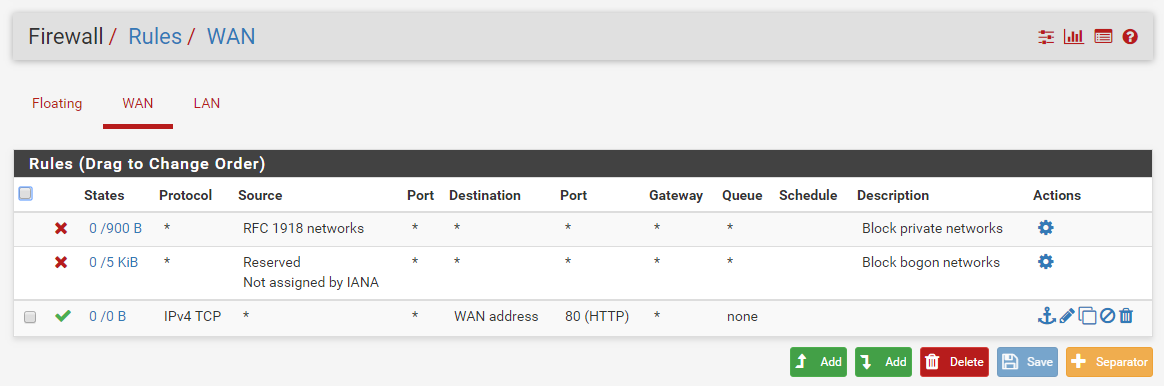Edit the HTTP rule with pencil icon
Screen dimensions: 1164x386
(x=1067, y=316)
